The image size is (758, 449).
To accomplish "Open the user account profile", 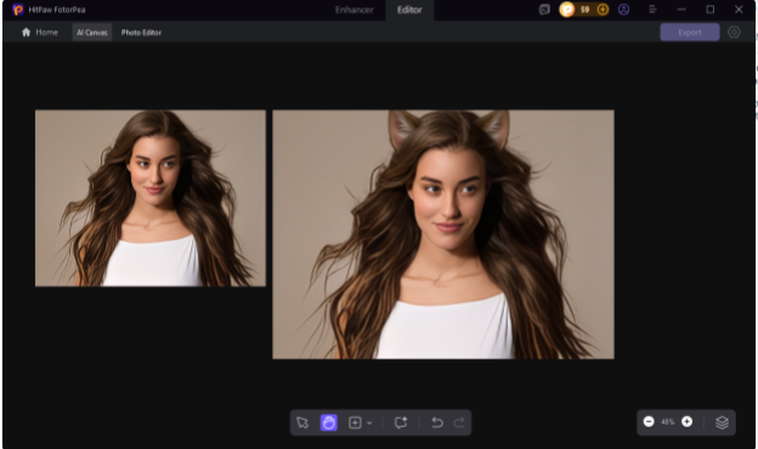I will point(624,10).
